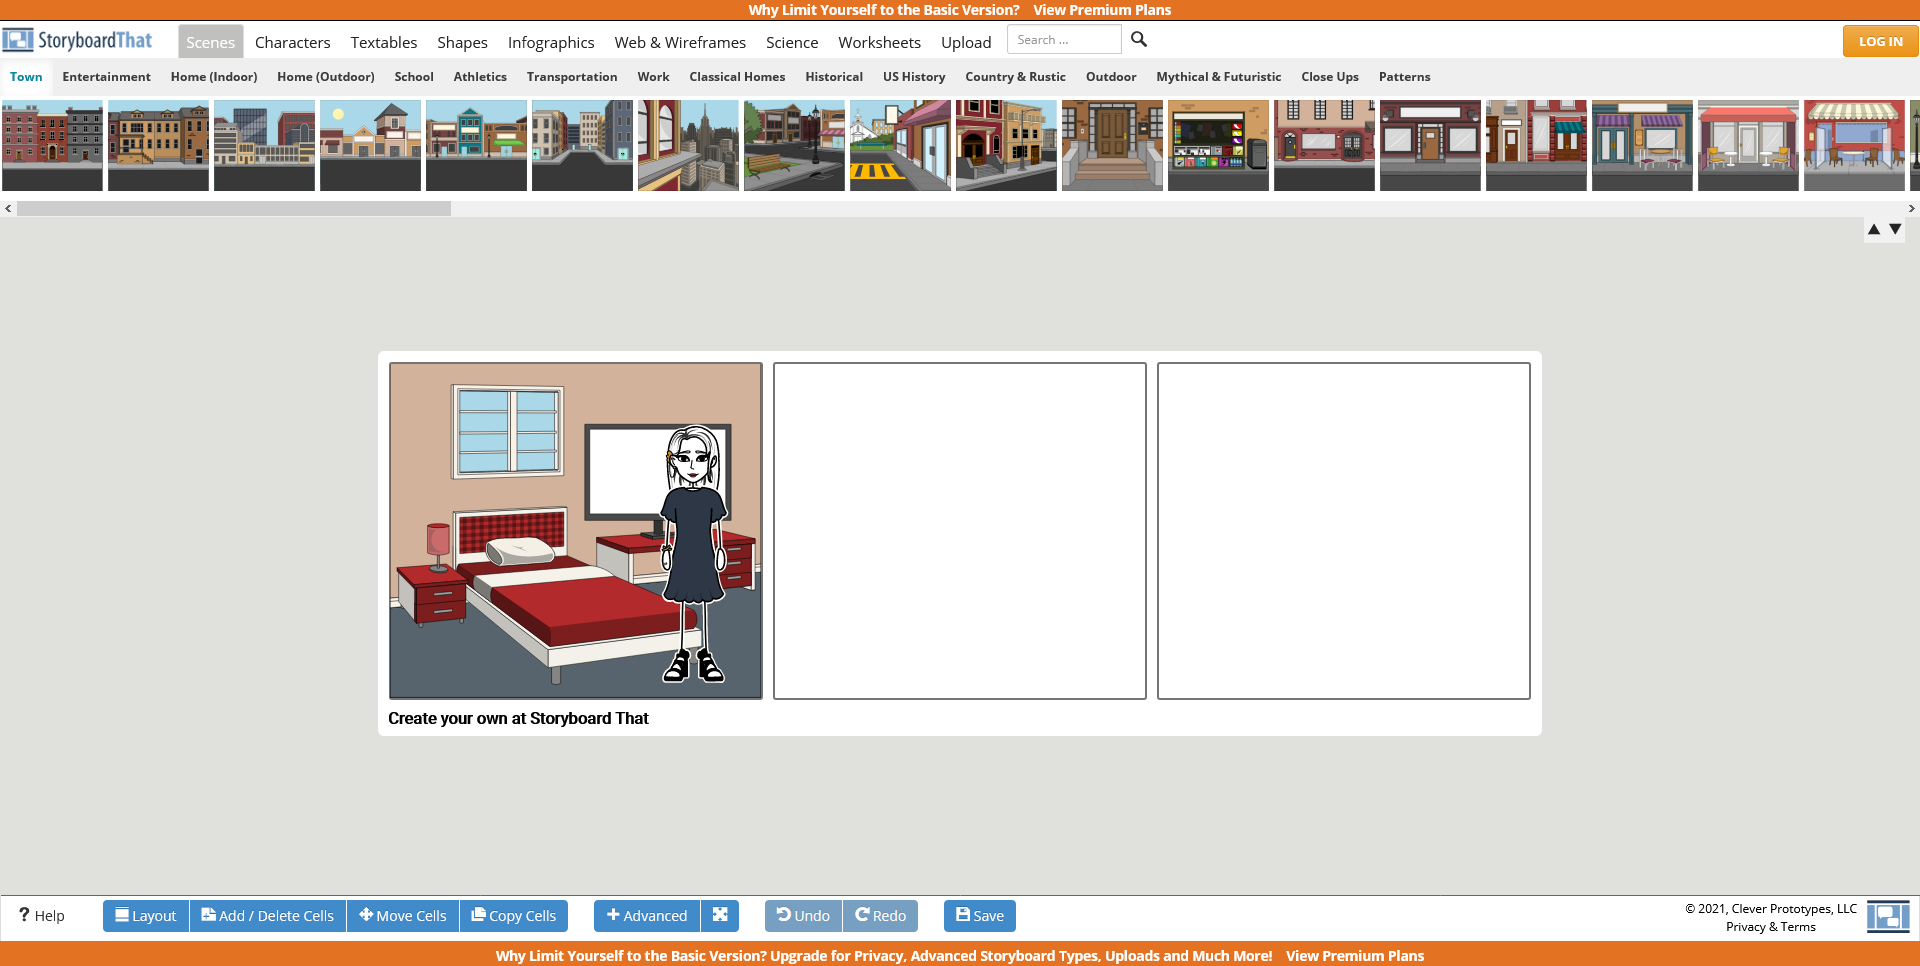Screen dimensions: 1920x966
Task: Select the wooden front door scene thumbnail
Action: [1112, 145]
